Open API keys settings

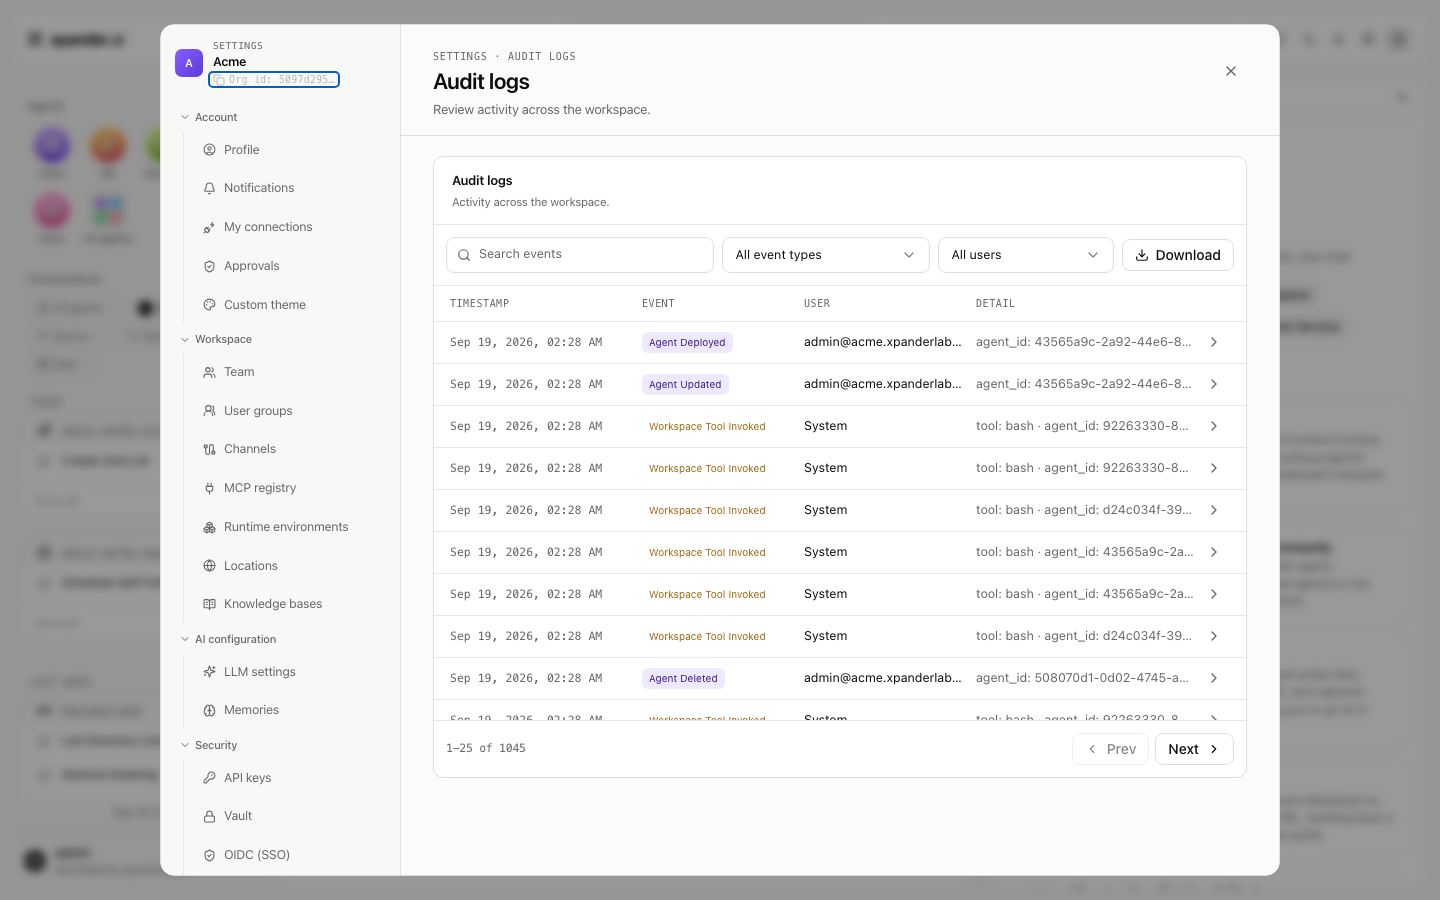pos(290,778)
